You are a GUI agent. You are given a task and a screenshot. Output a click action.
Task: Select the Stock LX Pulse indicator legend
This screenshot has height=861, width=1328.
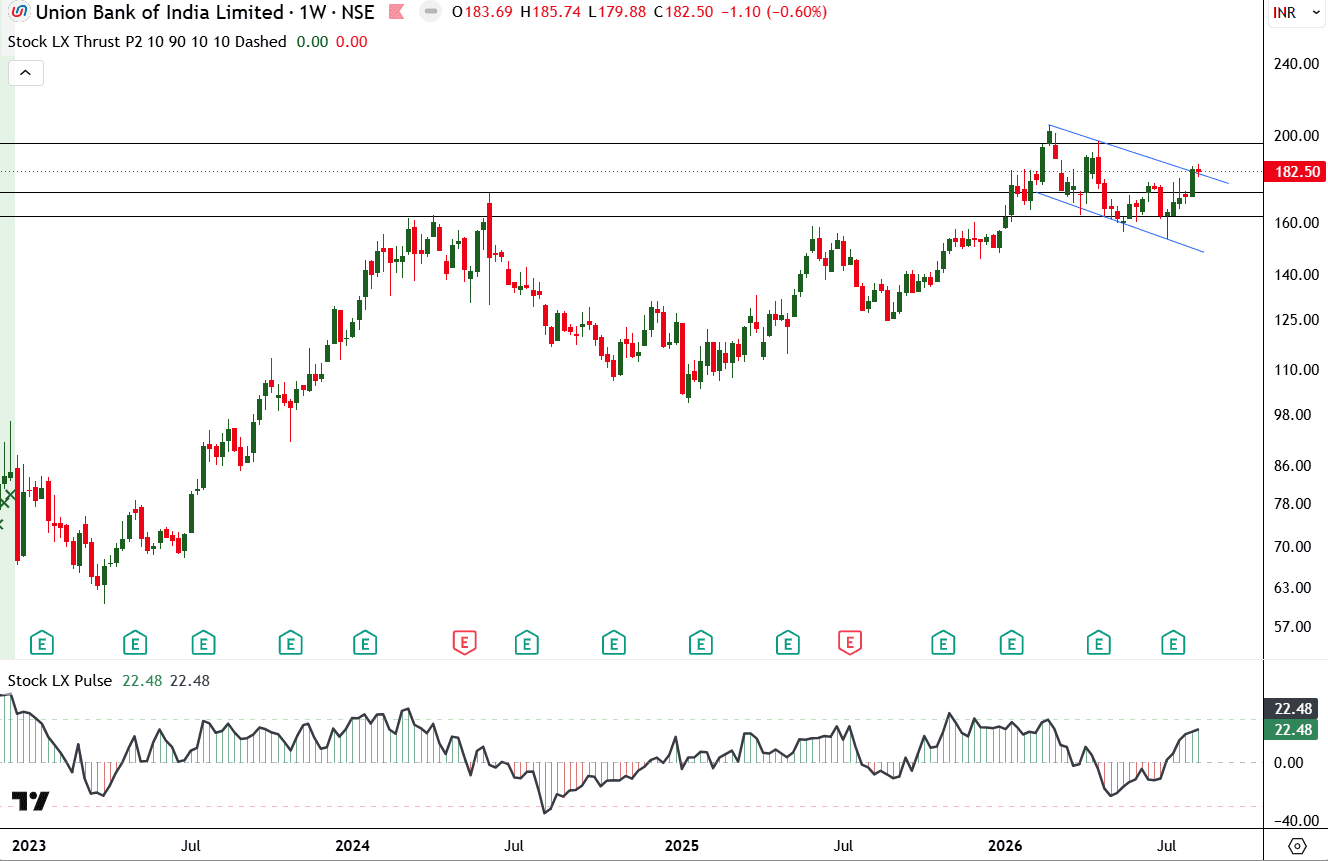pyautogui.click(x=60, y=681)
